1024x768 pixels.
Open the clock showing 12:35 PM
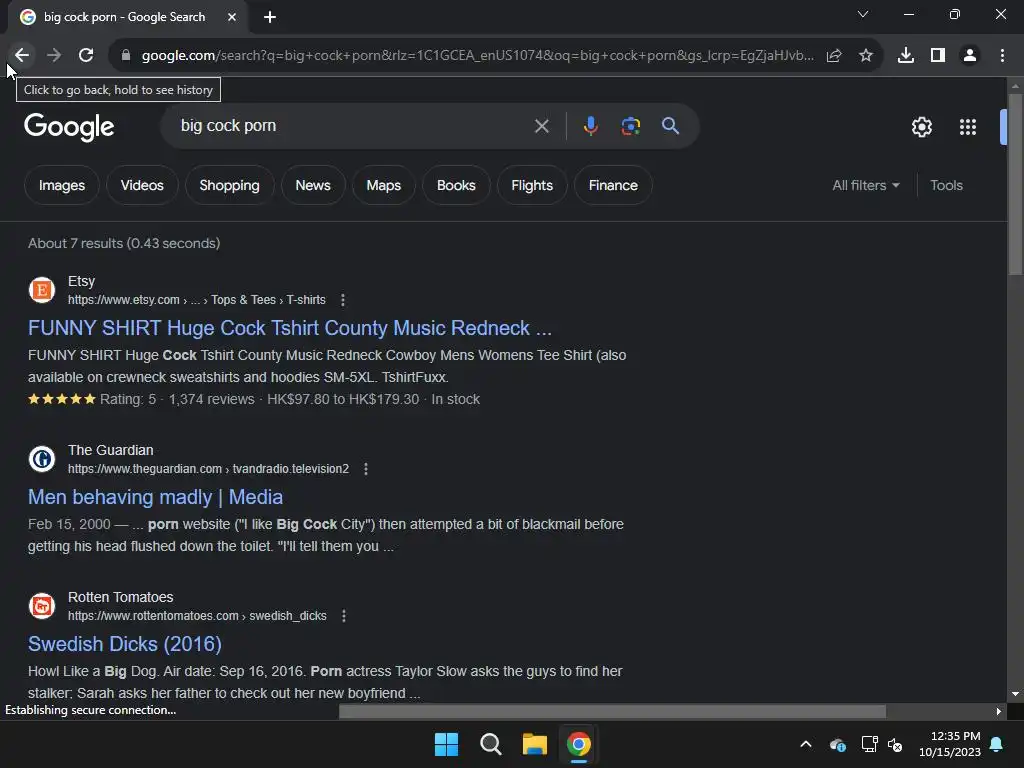[950, 744]
